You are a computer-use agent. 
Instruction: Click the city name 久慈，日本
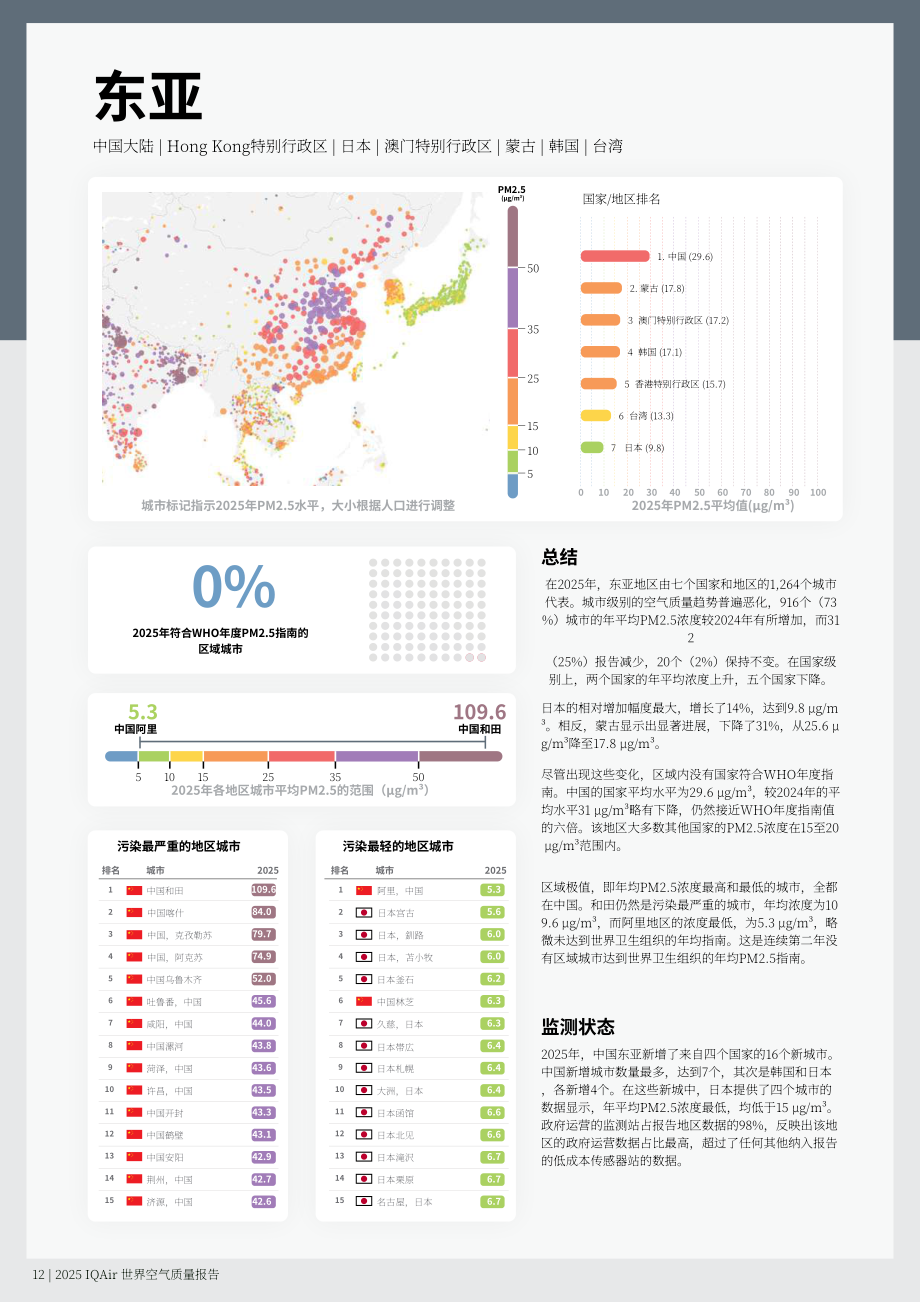(x=400, y=1023)
